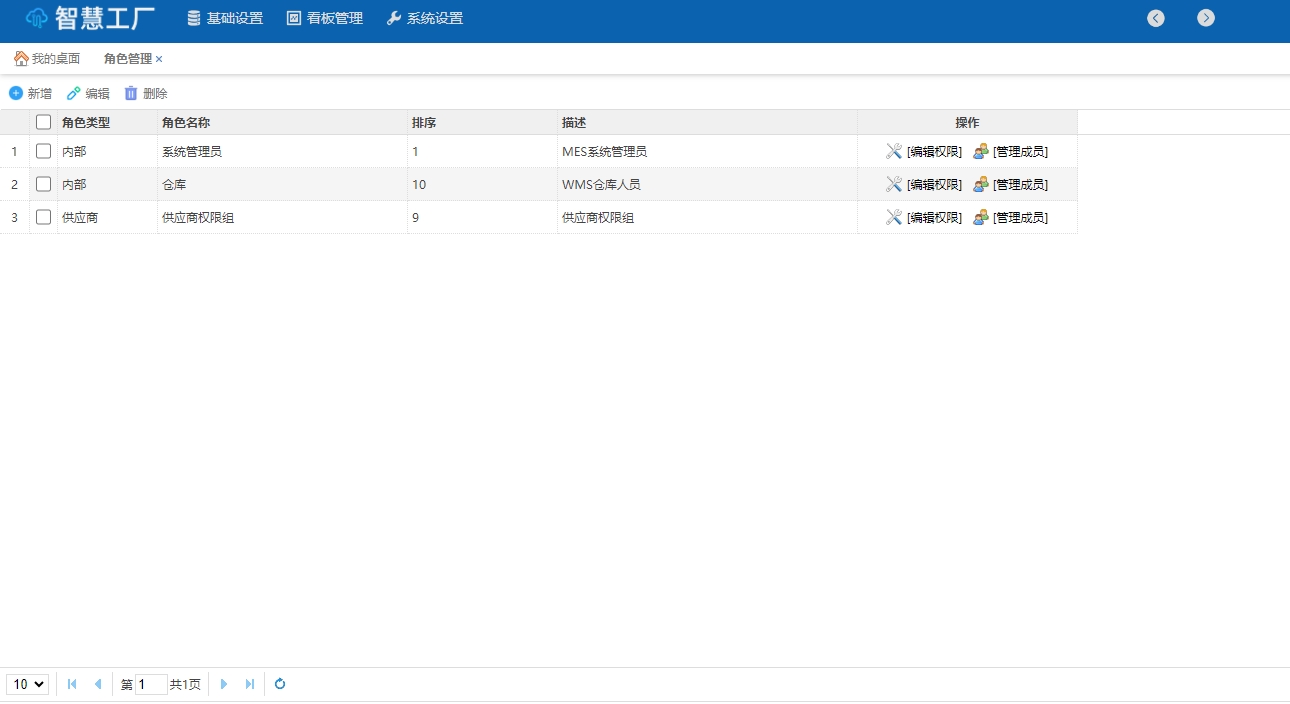Check the box for 仓库 row

44,184
